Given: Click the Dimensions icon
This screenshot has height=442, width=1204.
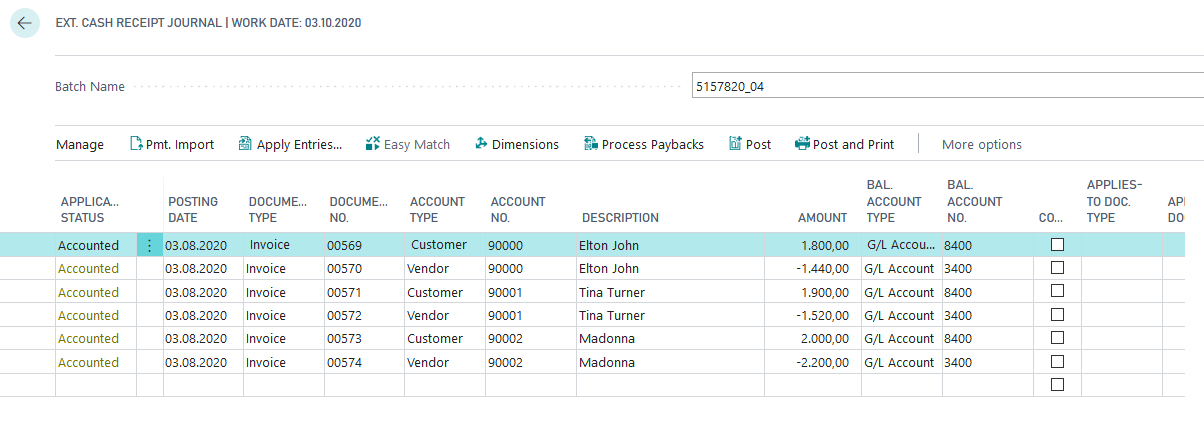Looking at the screenshot, I should point(481,144).
